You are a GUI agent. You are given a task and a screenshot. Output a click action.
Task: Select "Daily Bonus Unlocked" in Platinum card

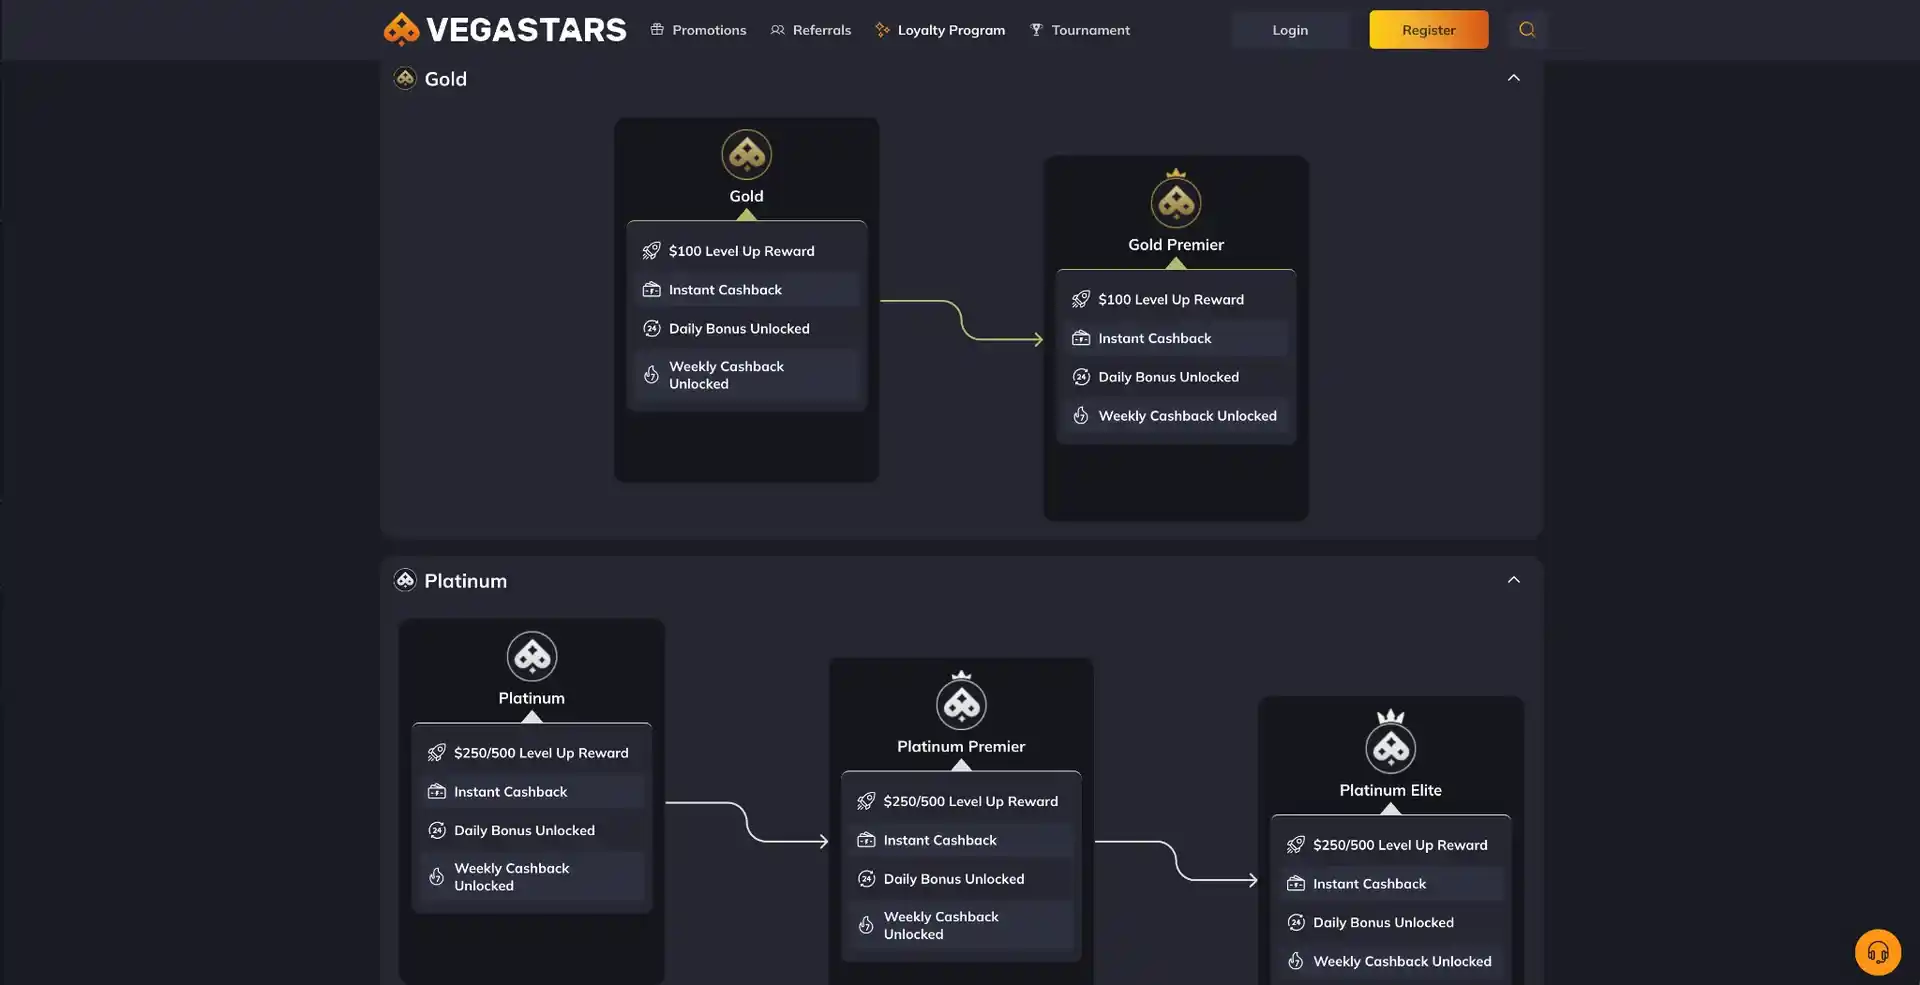524,831
